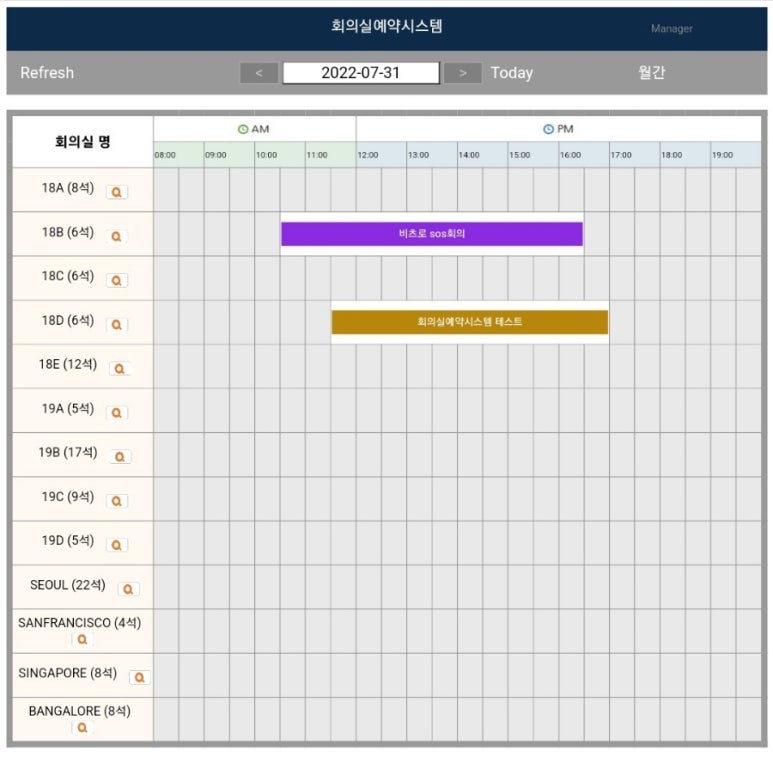Open details for room 18A magnifier icon
This screenshot has width=773, height=757.
click(117, 192)
